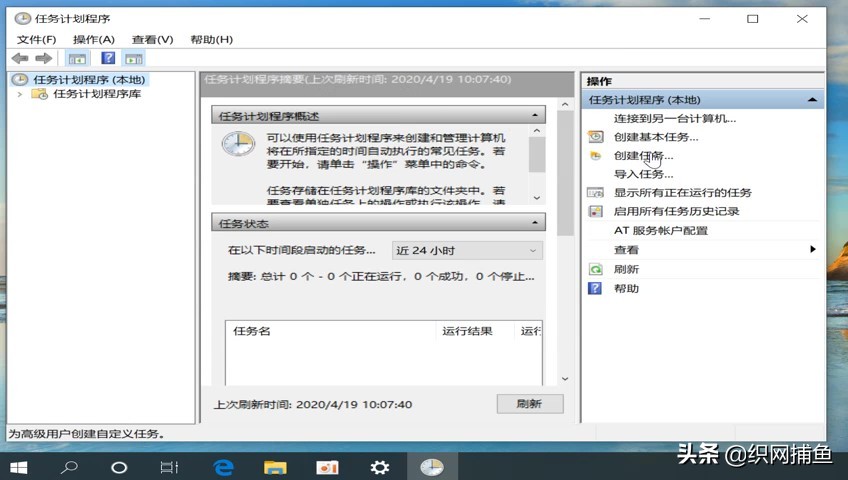Click the center pane scroll-up arrow

565,104
